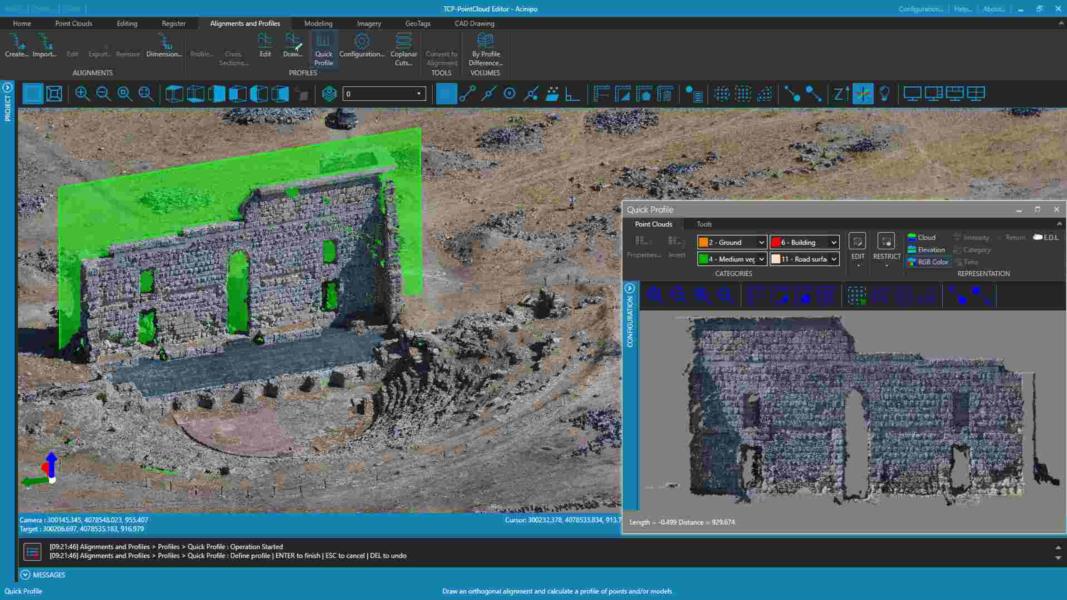Image resolution: width=1067 pixels, height=600 pixels.
Task: Expand the '4 - Medium veg' category dropdown
Action: click(761, 259)
